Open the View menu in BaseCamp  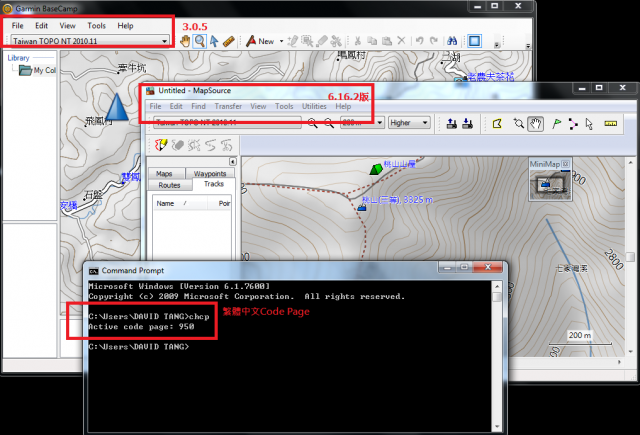[x=67, y=26]
